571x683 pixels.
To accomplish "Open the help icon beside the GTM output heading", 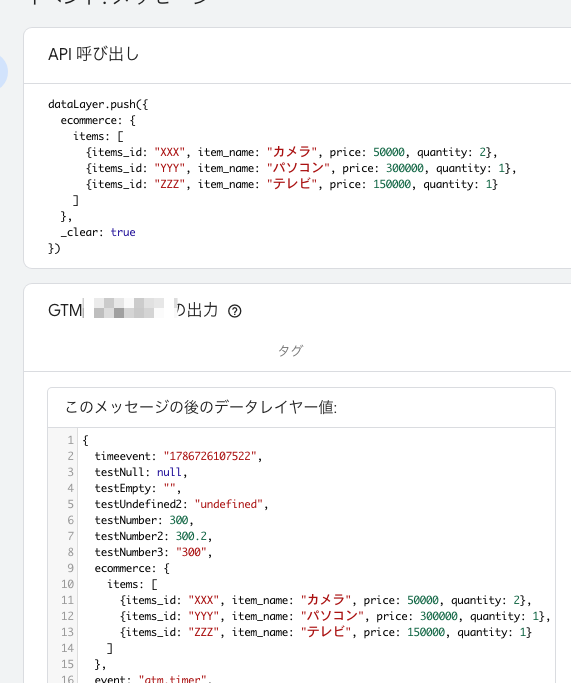I will point(235,311).
